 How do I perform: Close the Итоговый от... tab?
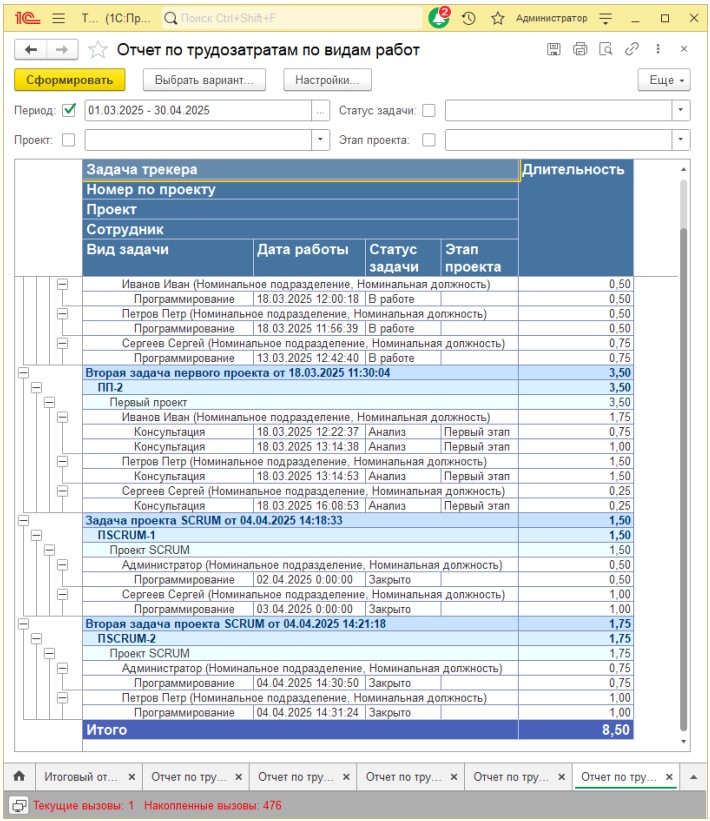(x=132, y=777)
